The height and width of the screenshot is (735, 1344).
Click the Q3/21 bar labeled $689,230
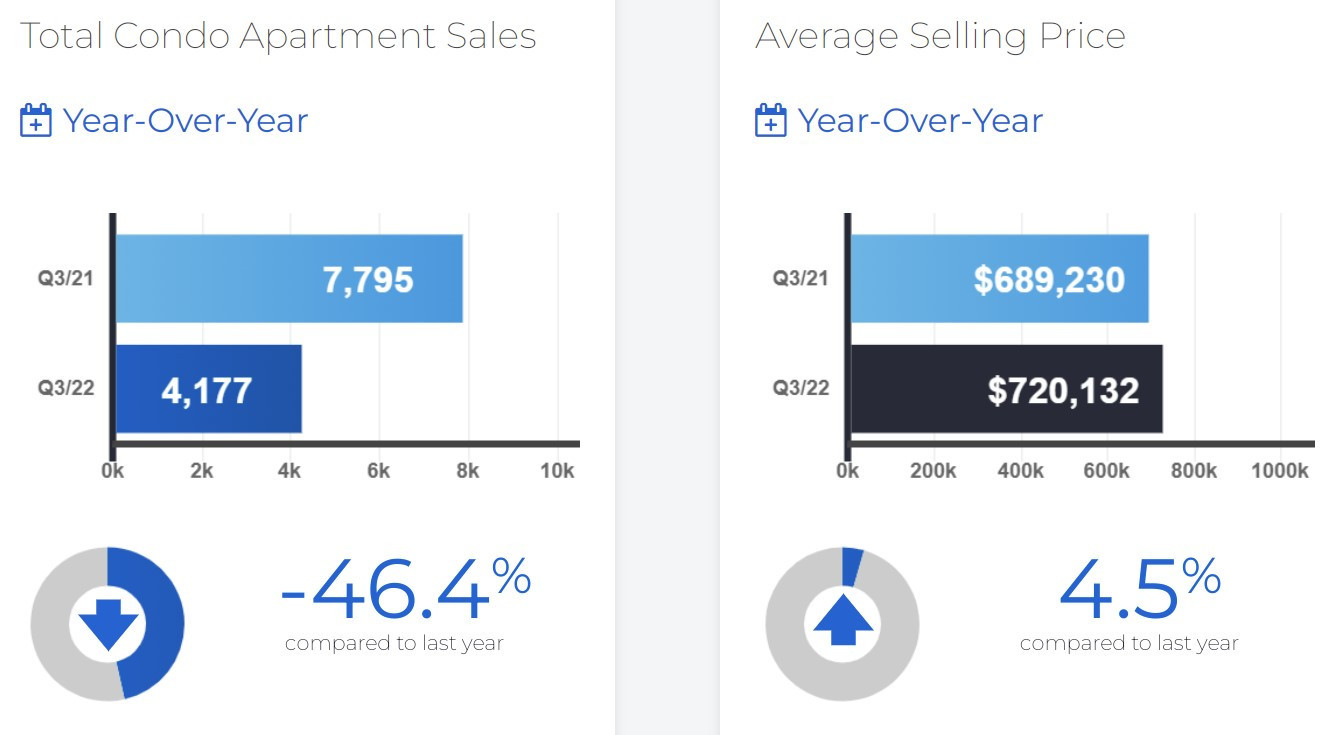click(x=999, y=279)
